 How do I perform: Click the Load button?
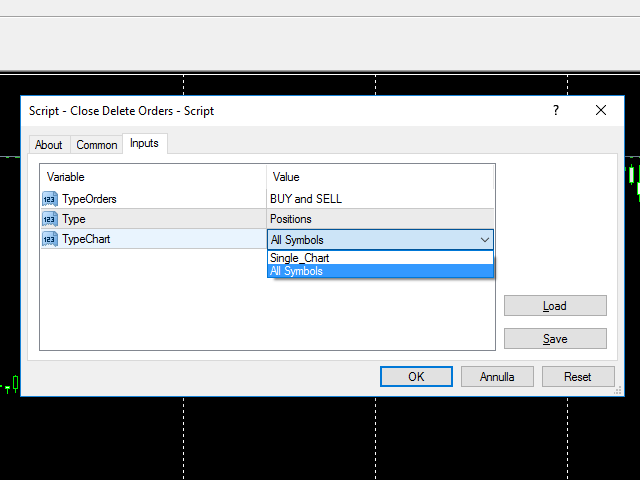555,306
